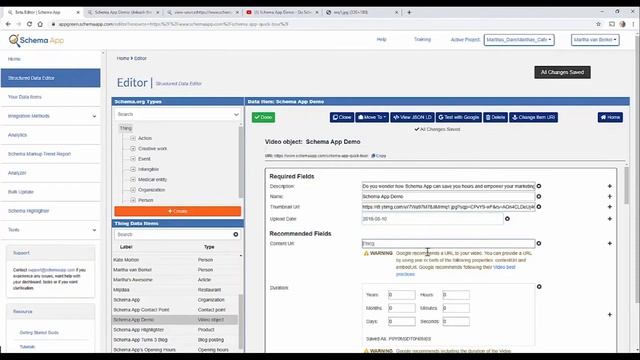Expand the Person type node

(133, 200)
